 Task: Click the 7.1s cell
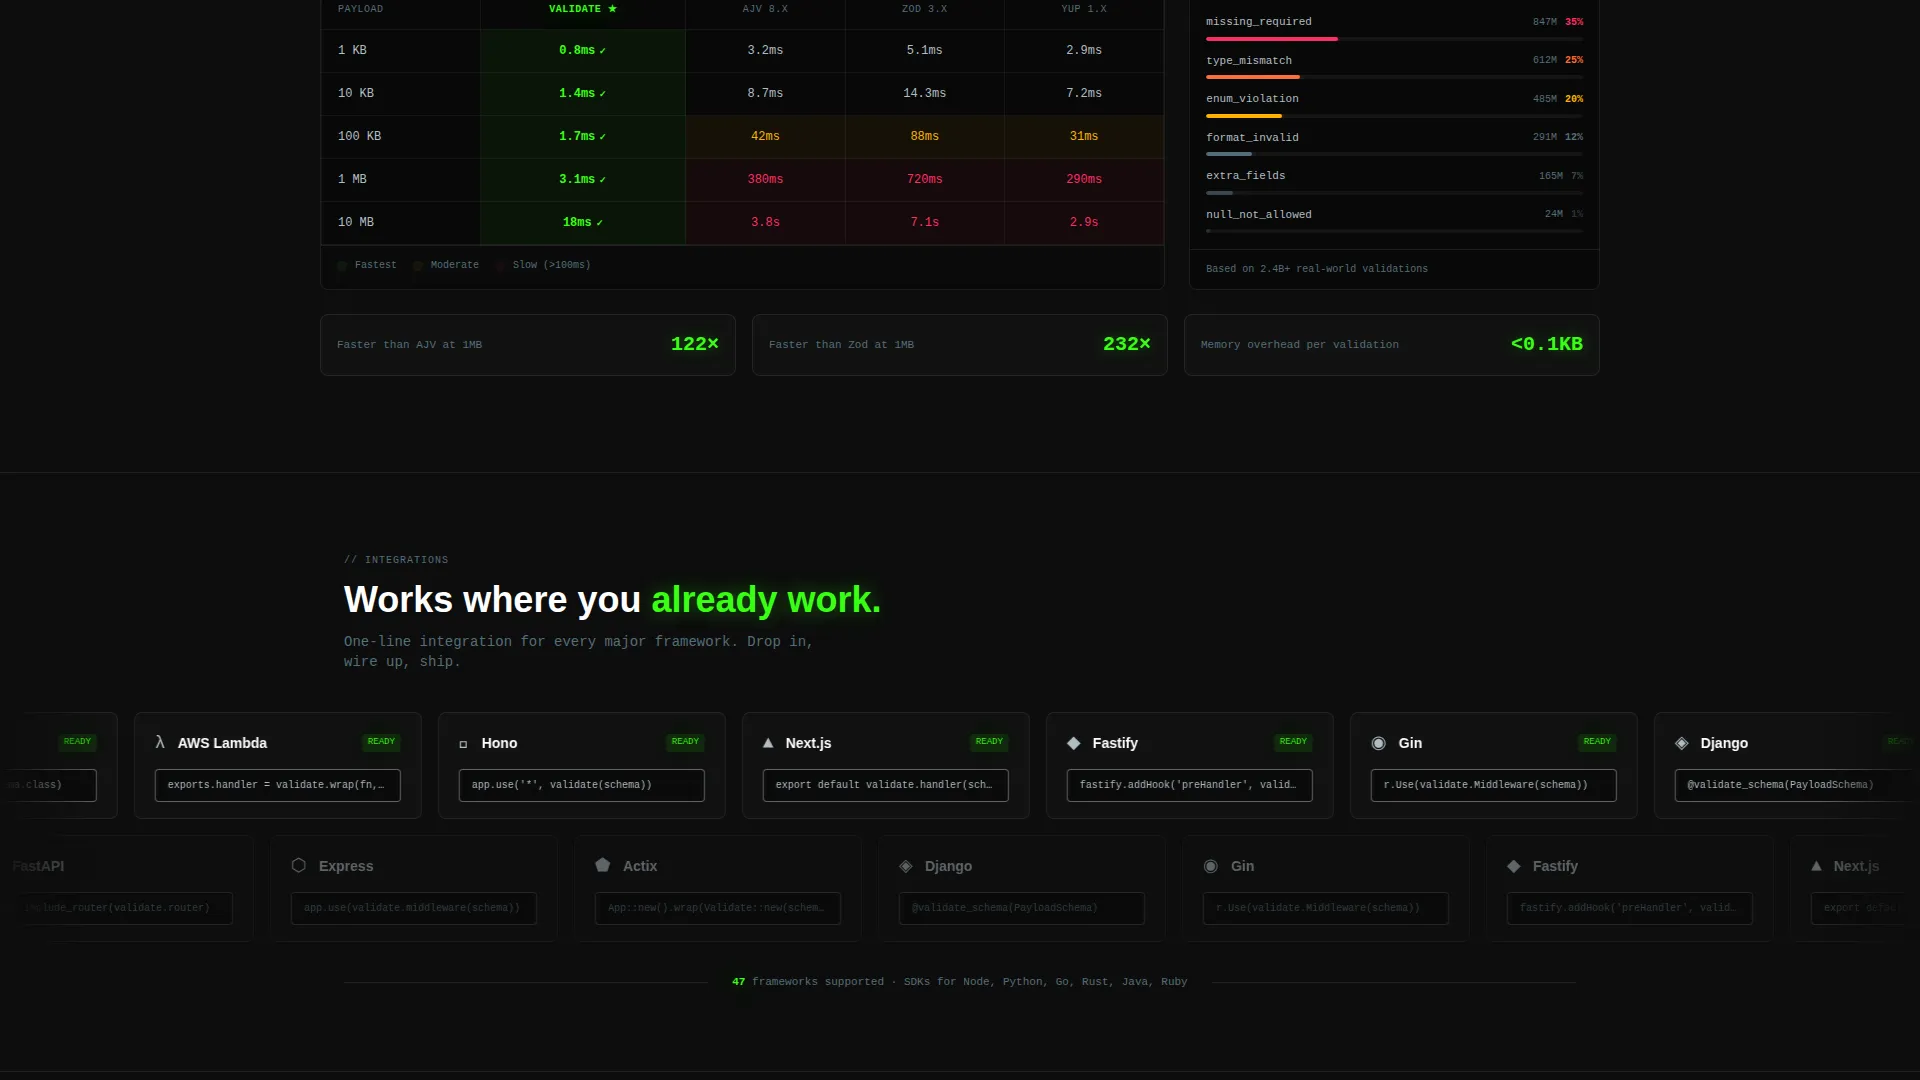[925, 223]
